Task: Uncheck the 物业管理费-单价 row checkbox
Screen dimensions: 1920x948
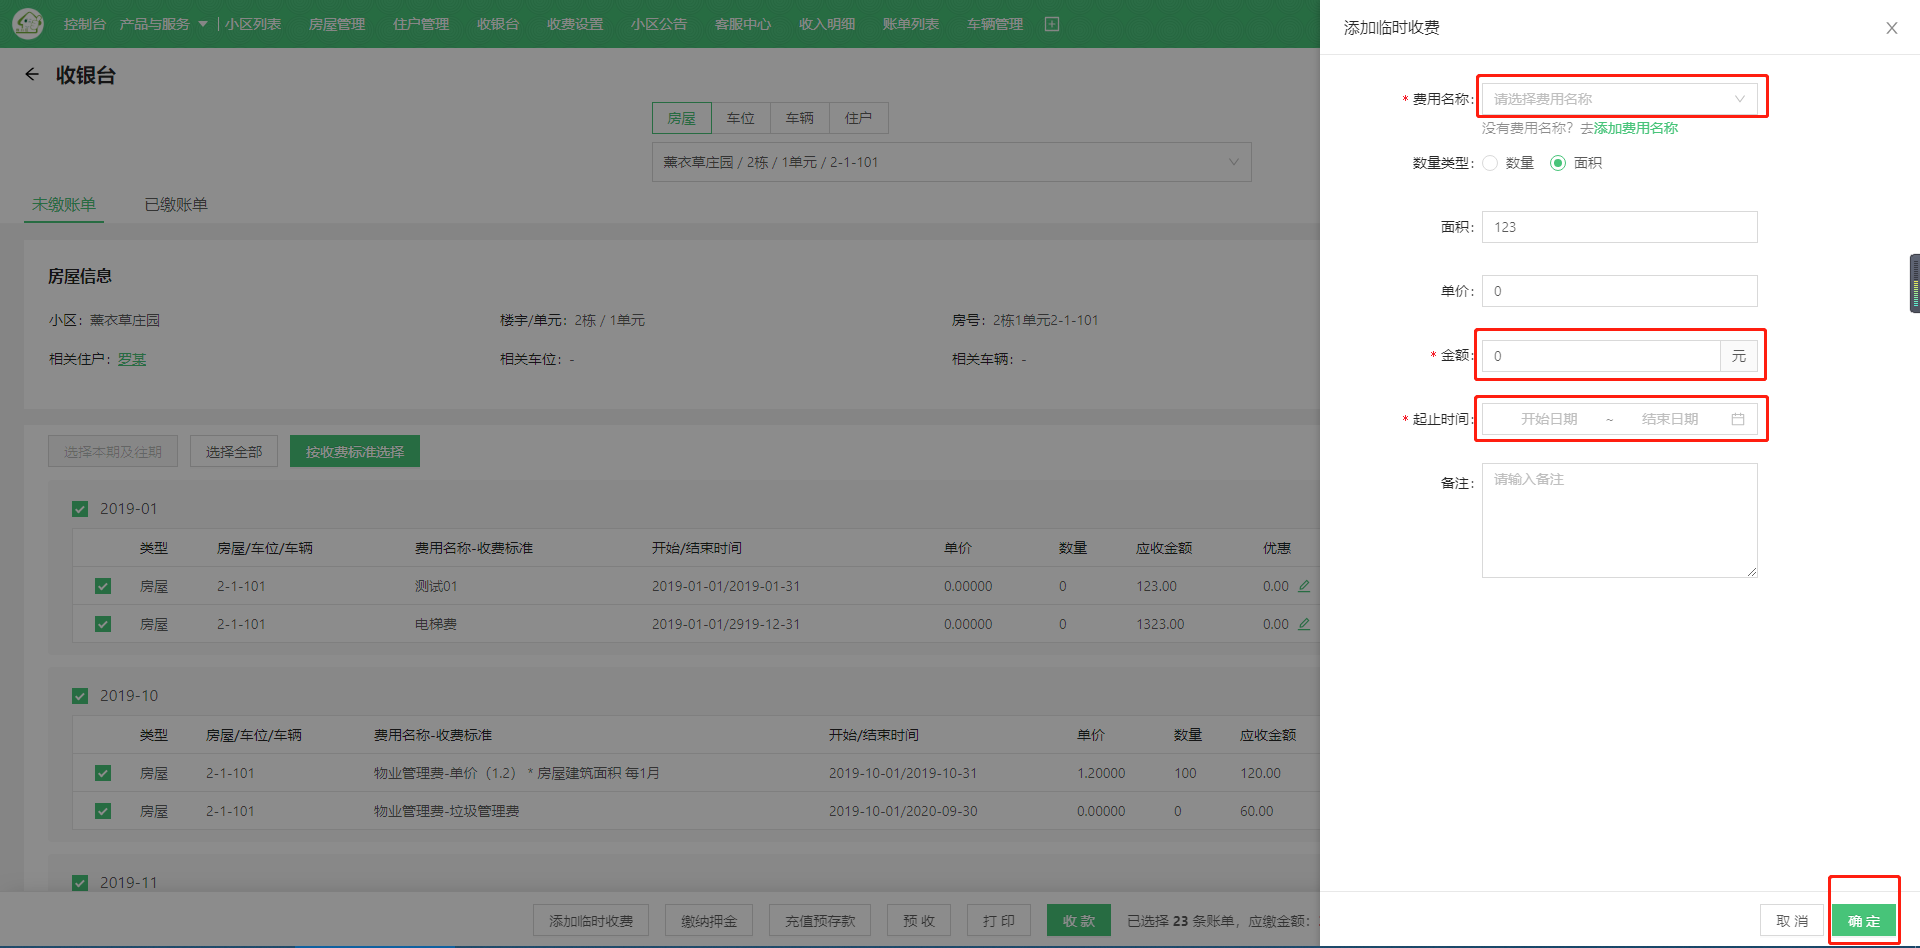Action: tap(103, 773)
